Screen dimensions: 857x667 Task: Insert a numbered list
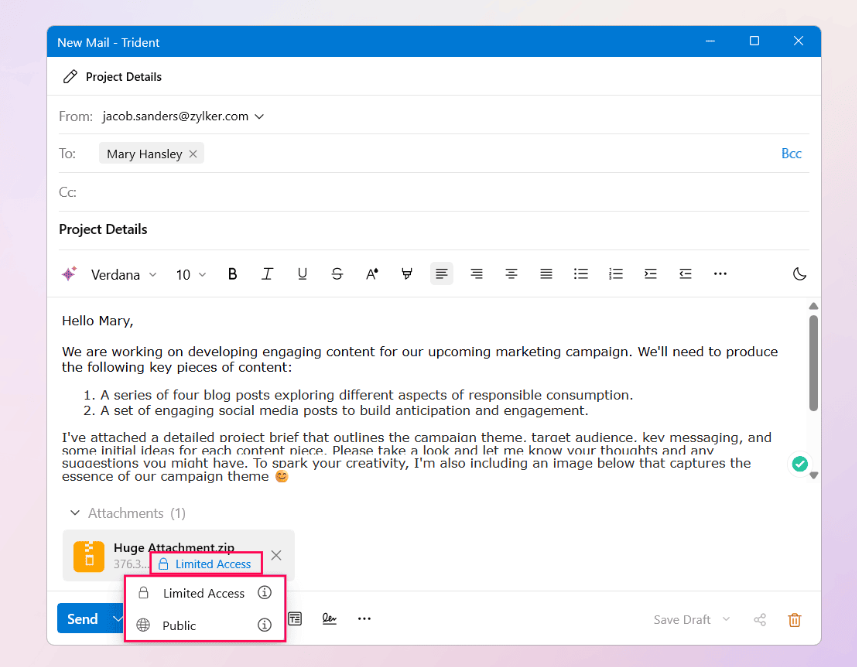click(x=616, y=274)
